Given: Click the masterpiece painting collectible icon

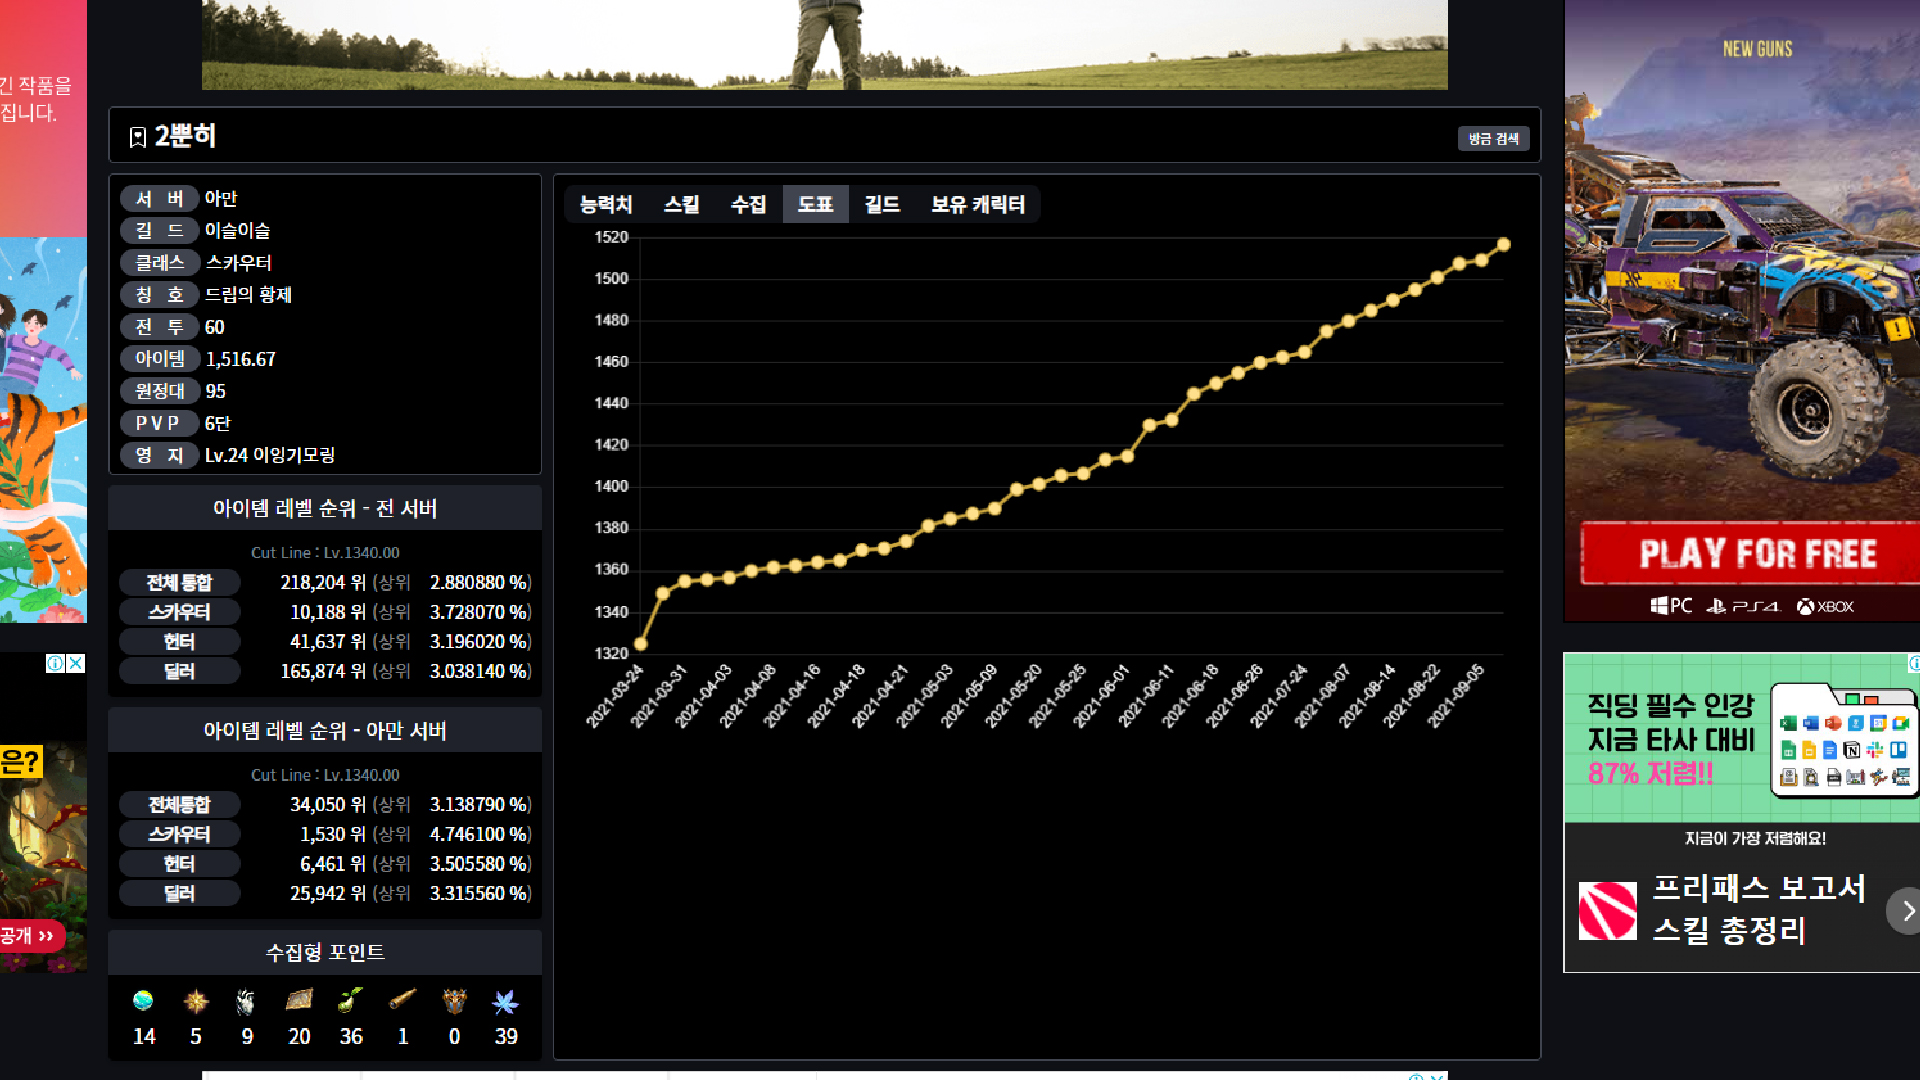Looking at the screenshot, I should tap(299, 1000).
